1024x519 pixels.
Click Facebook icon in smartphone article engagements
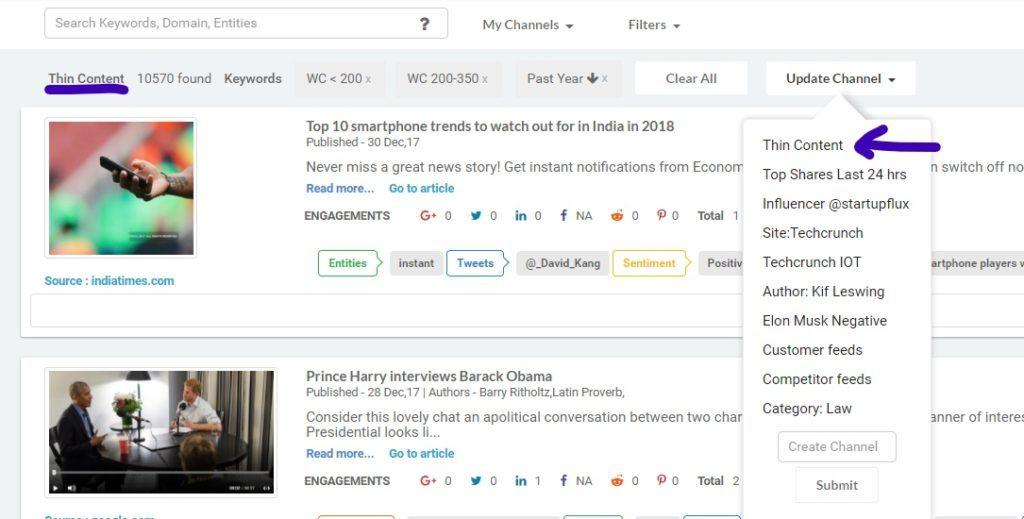[563, 215]
